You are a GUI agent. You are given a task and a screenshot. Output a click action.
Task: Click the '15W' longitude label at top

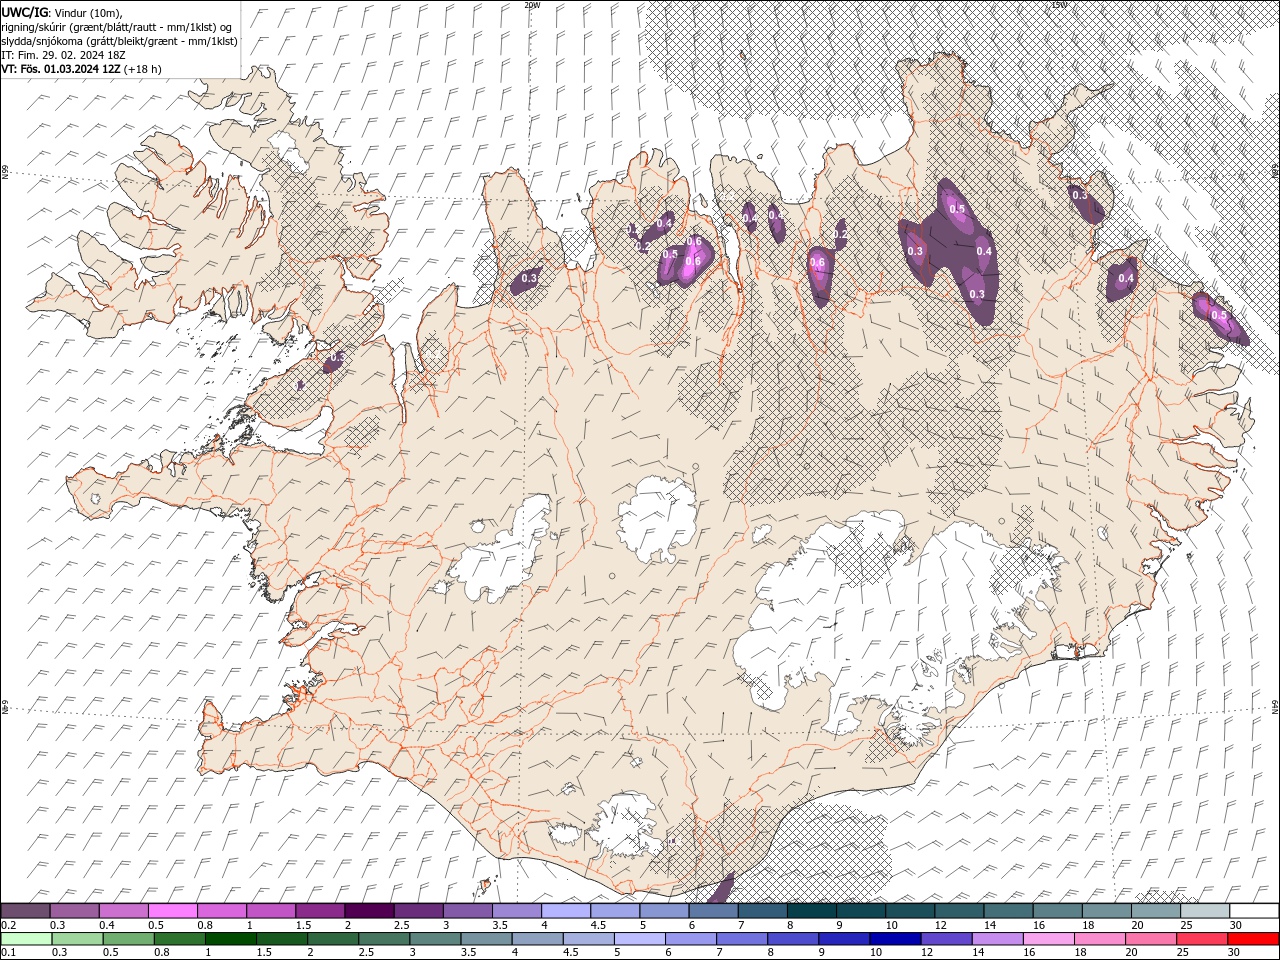1060,5
